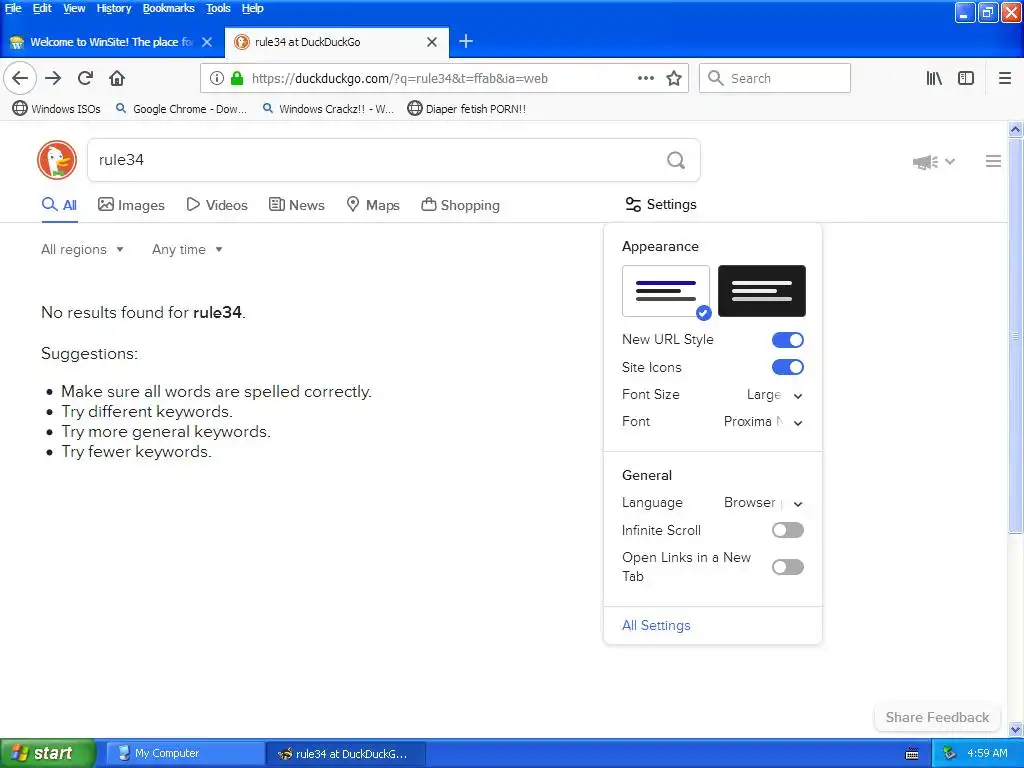
Task: Reload the current page
Action: coord(85,78)
